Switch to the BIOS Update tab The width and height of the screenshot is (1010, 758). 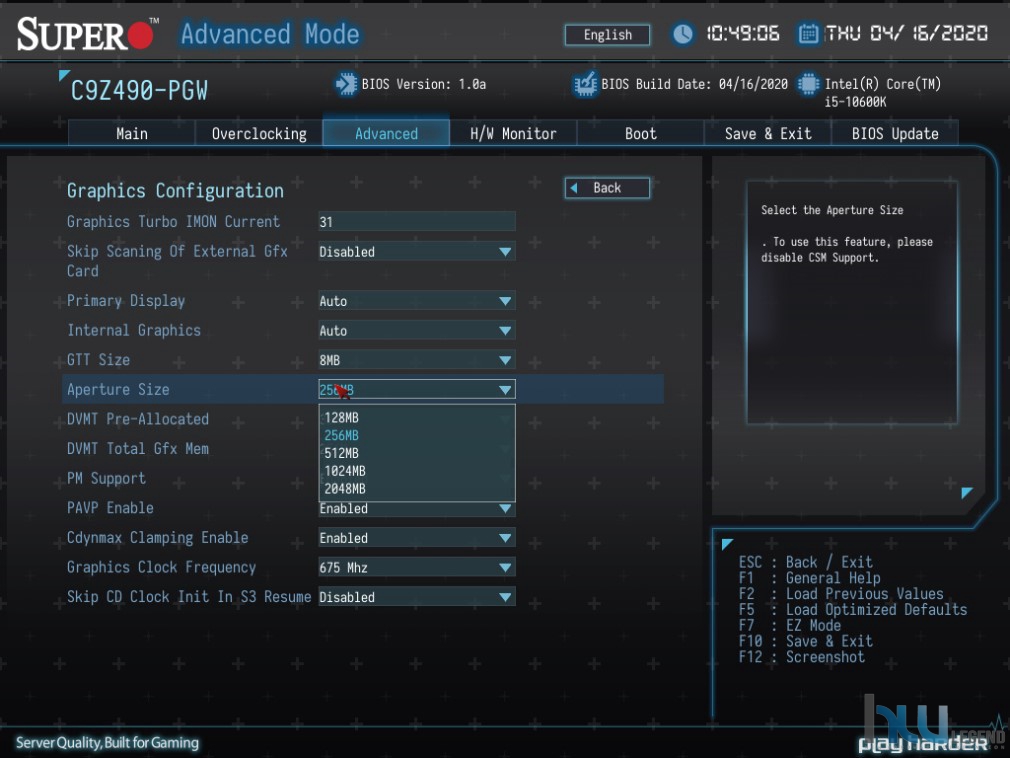895,133
